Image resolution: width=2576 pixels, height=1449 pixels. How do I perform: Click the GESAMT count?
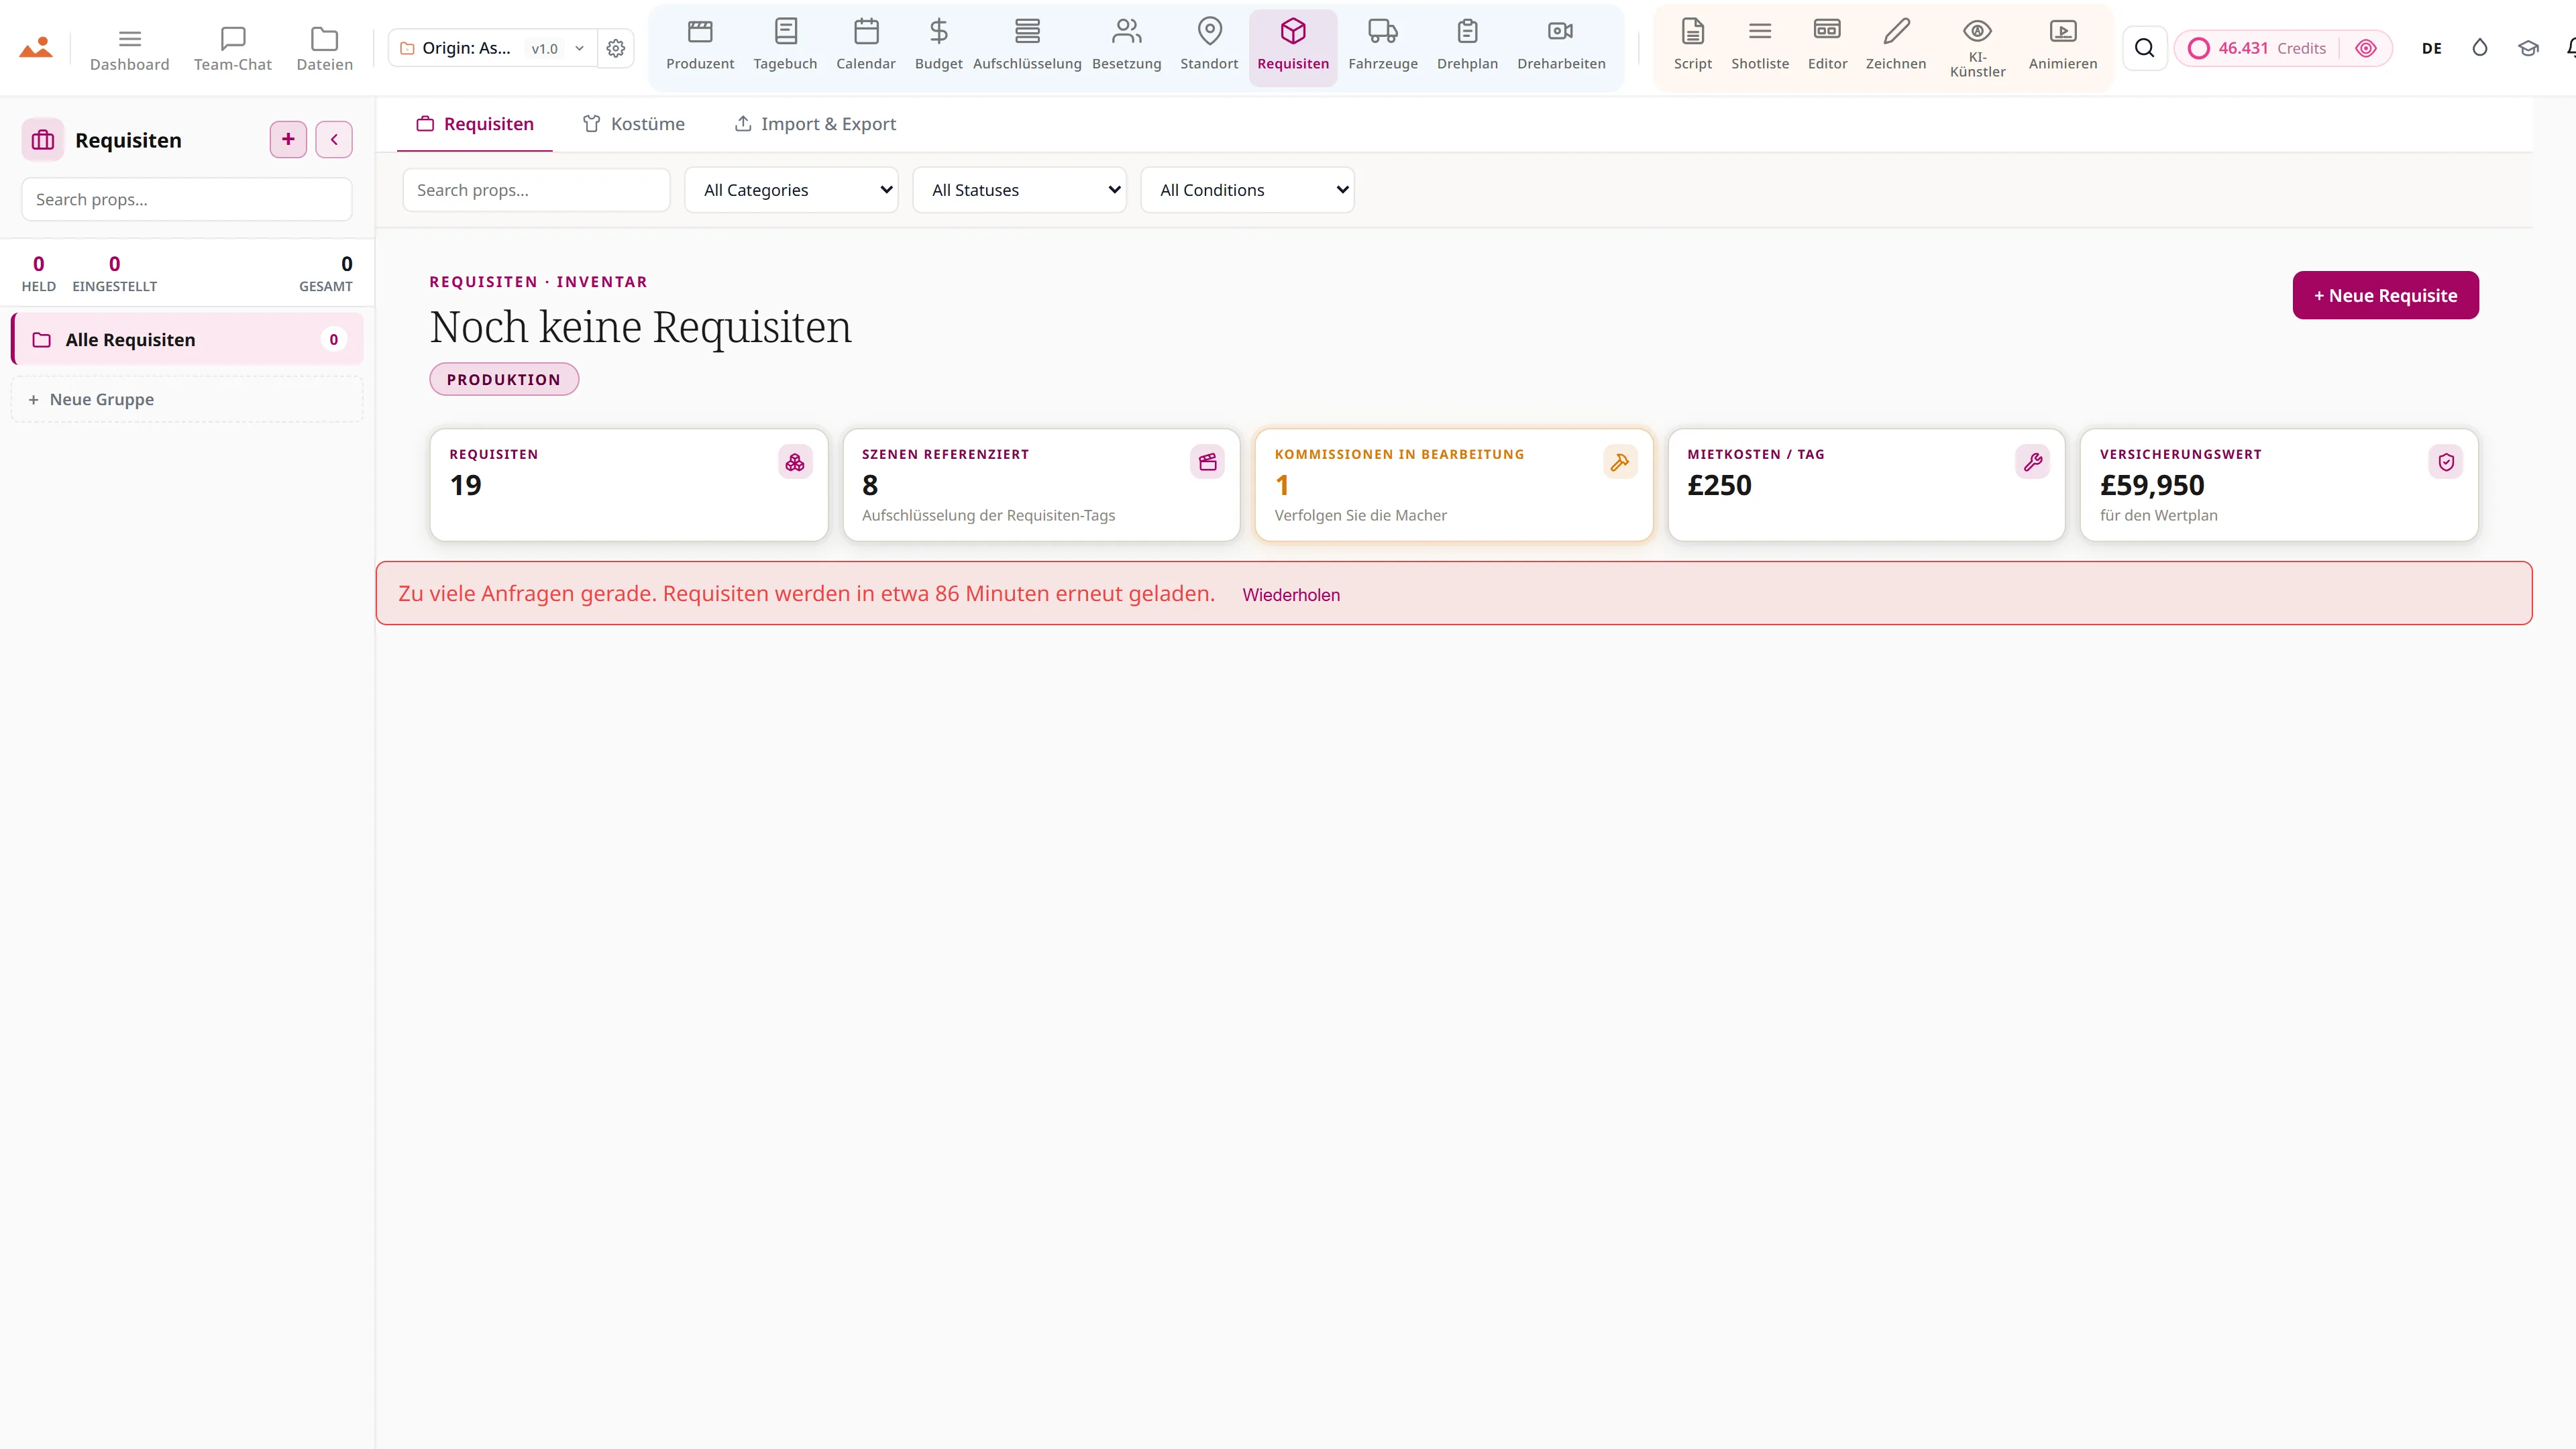coord(326,273)
